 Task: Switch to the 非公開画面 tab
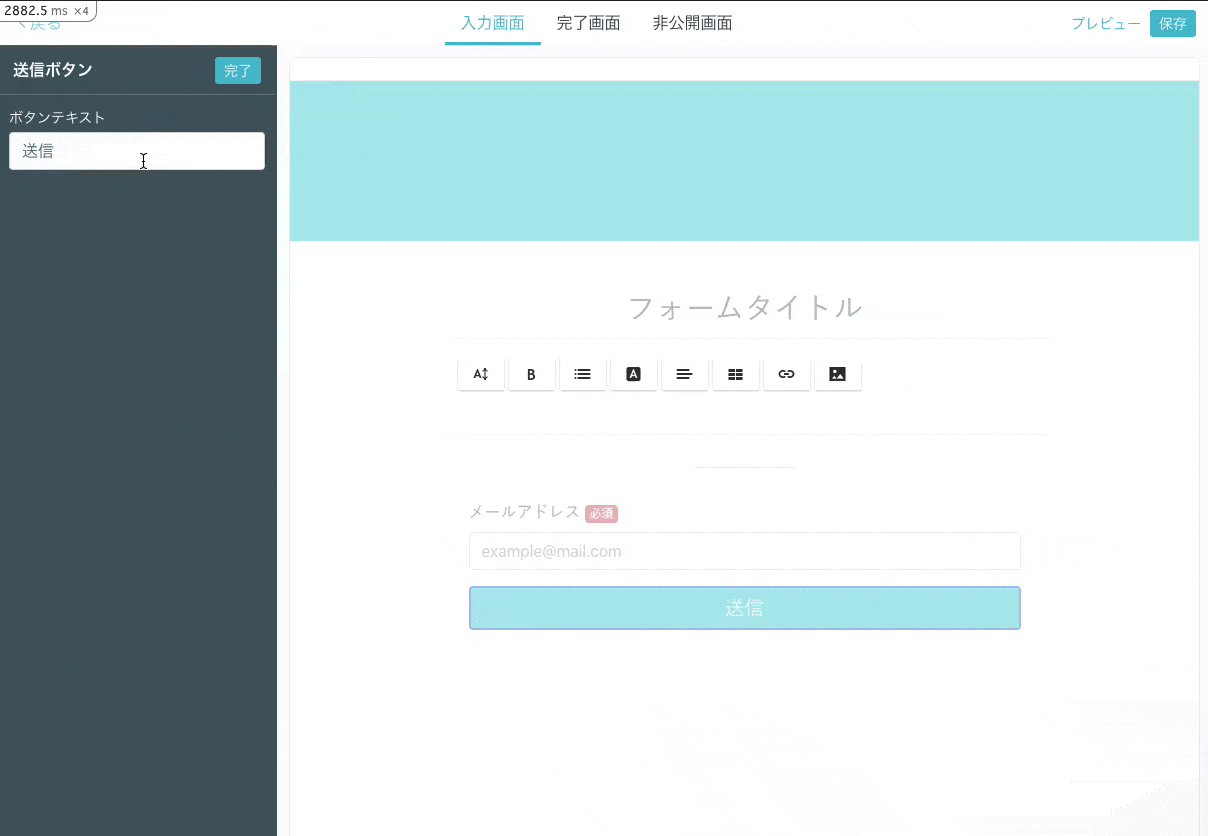pyautogui.click(x=692, y=23)
